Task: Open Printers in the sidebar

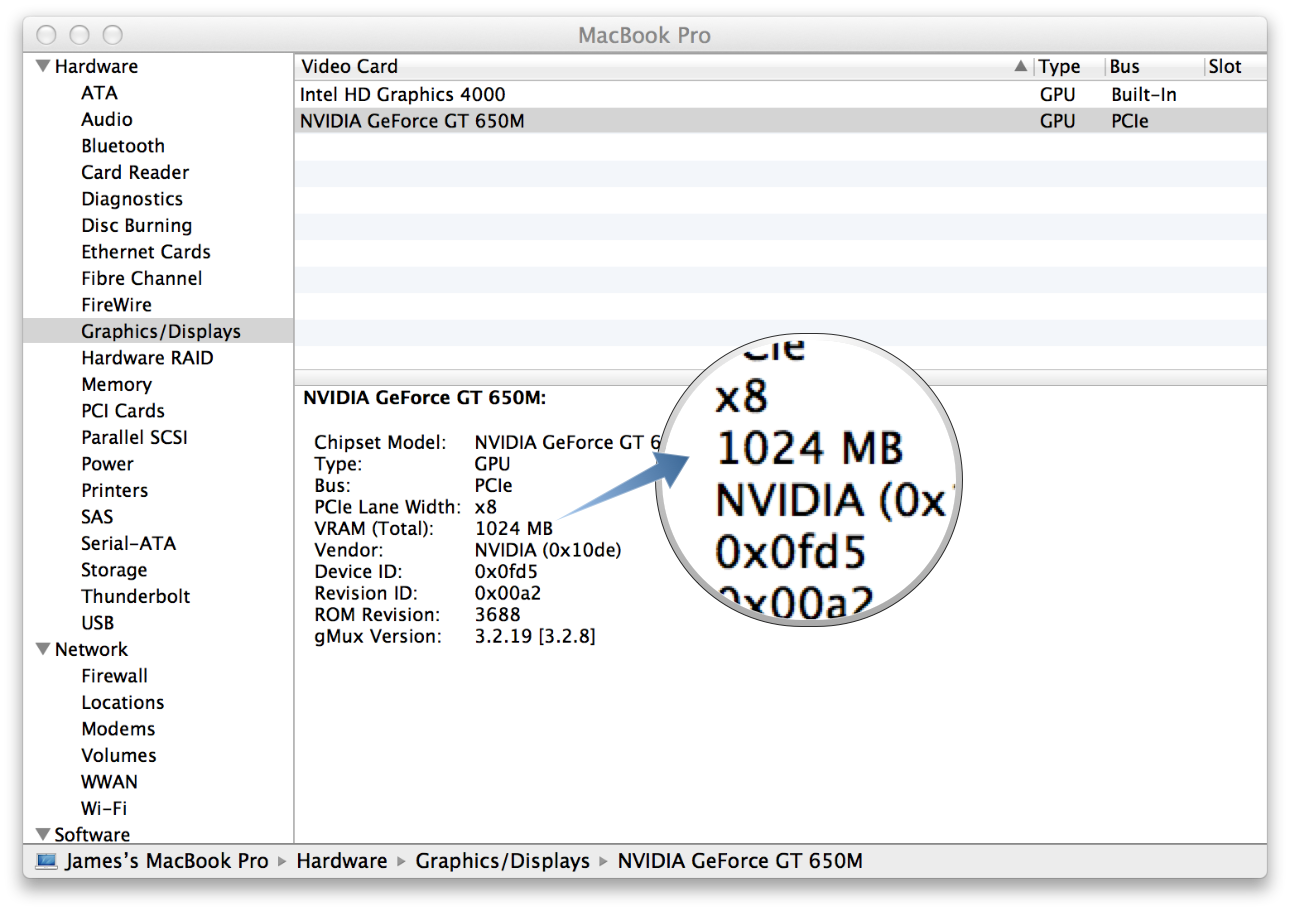Action: point(115,490)
